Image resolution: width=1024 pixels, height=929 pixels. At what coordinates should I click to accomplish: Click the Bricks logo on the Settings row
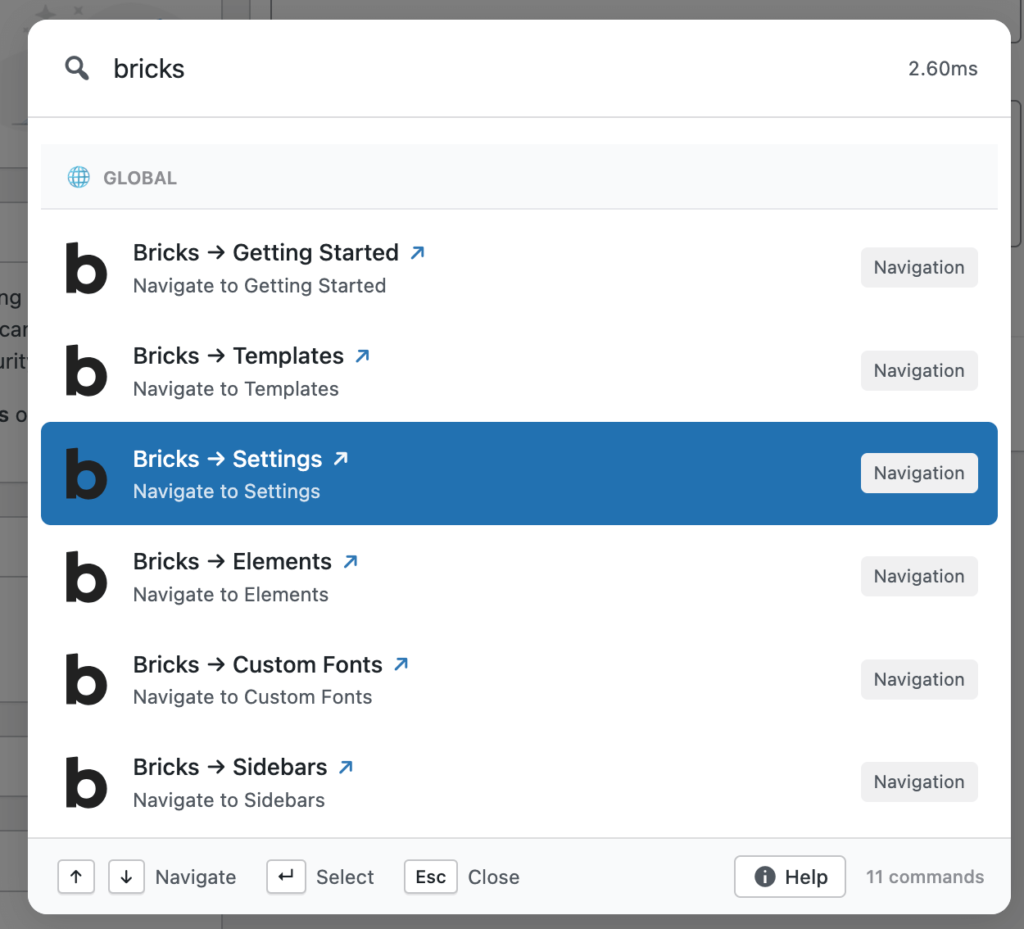[86, 474]
